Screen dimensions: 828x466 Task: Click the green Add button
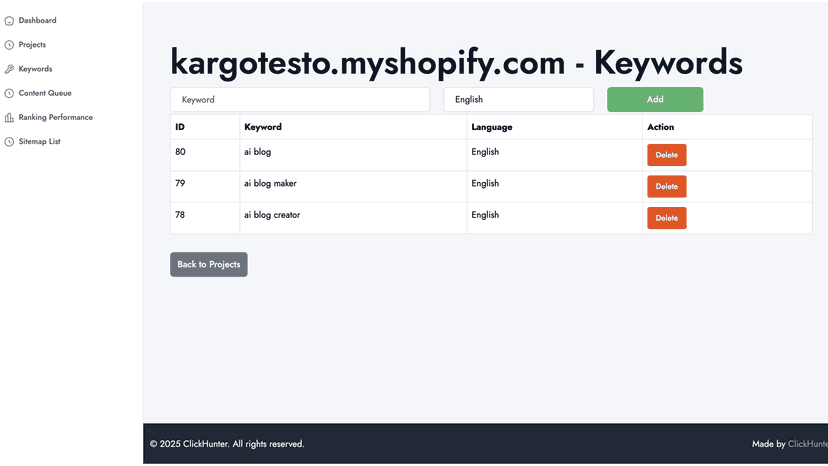pyautogui.click(x=655, y=99)
